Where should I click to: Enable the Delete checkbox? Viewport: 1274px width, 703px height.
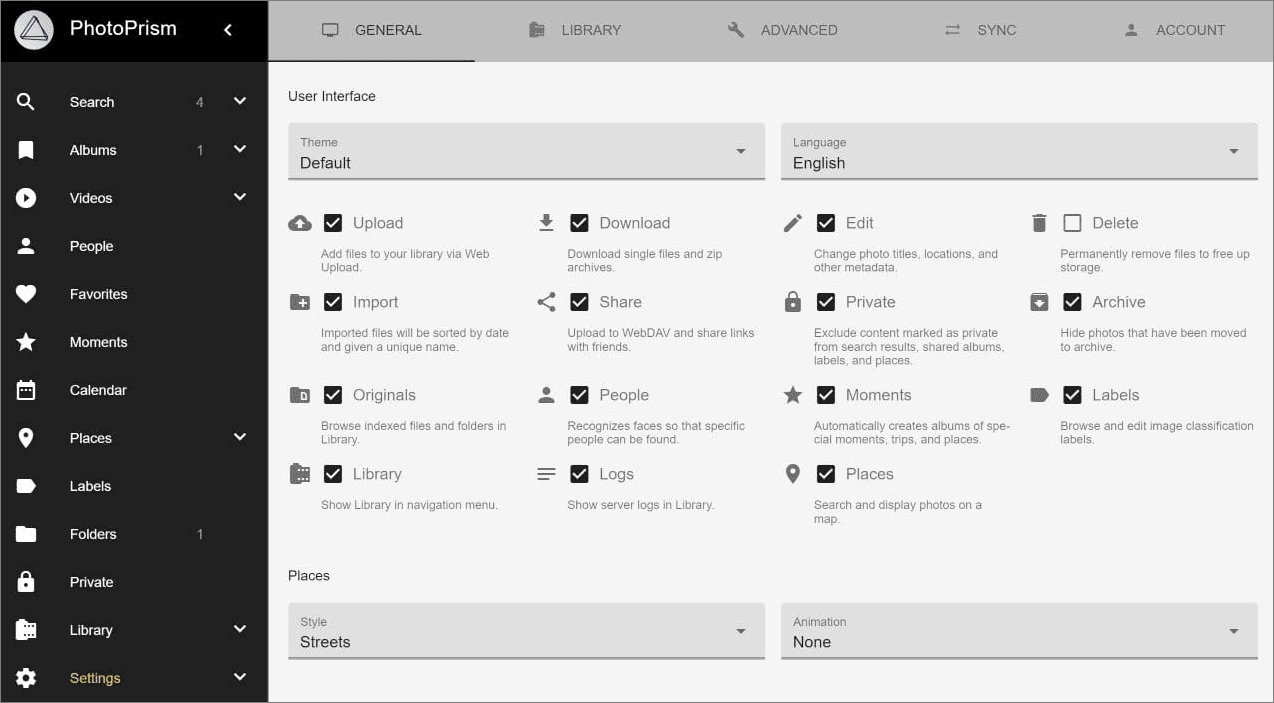pyautogui.click(x=1072, y=222)
